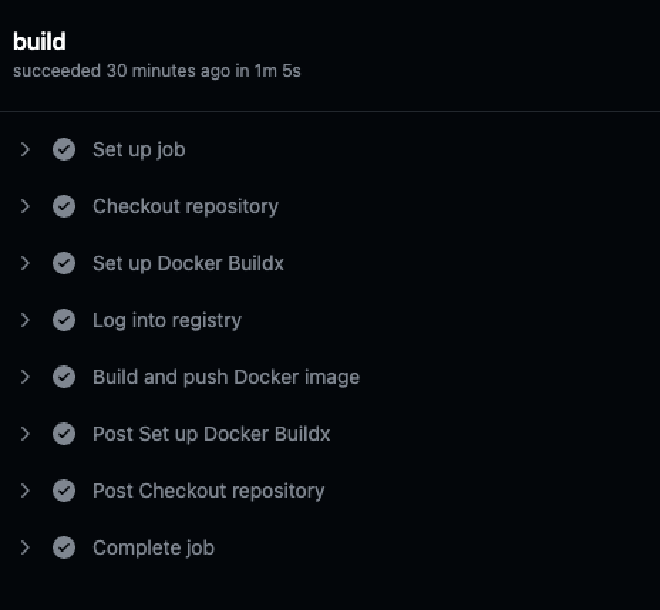660x610 pixels.
Task: Expand the Set up job step chevron
Action: (25, 150)
